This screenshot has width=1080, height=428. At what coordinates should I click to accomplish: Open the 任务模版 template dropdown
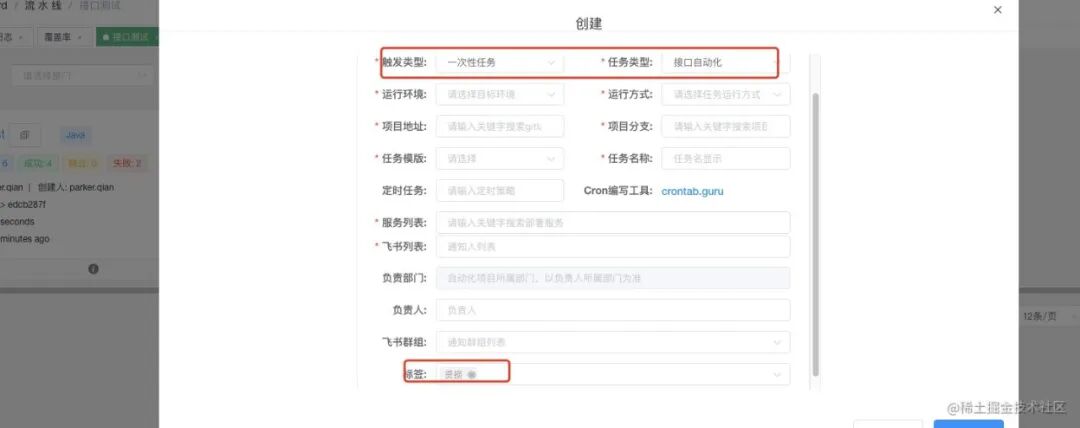500,159
